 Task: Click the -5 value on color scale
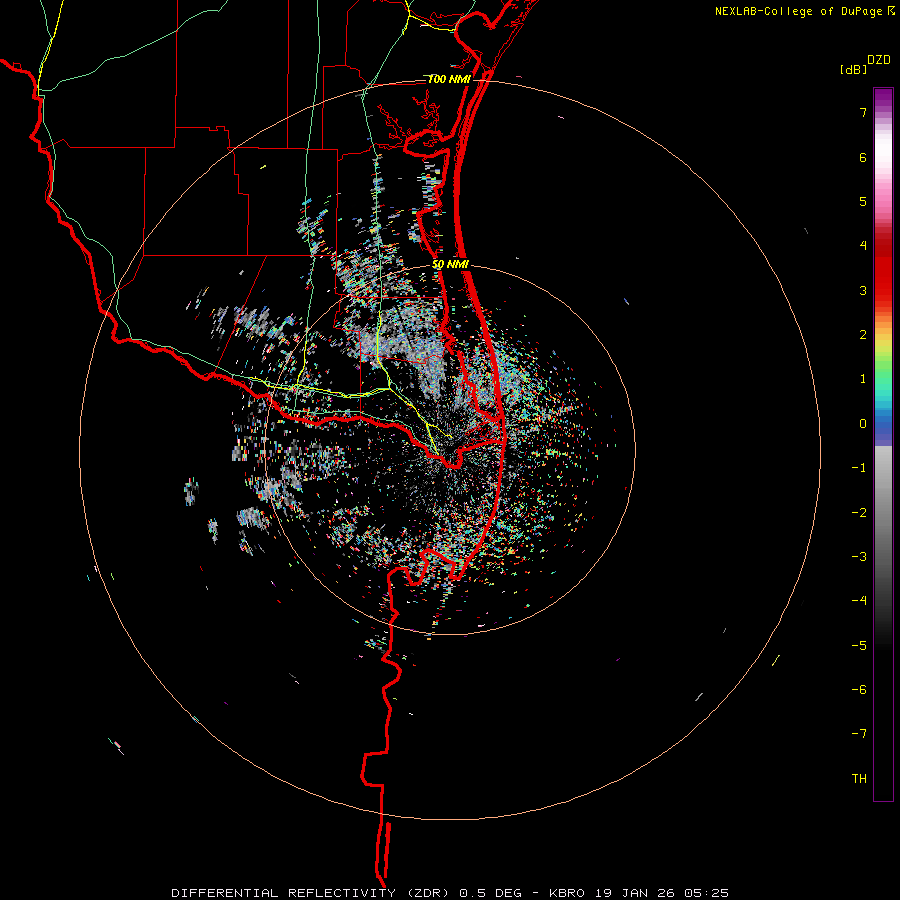859,646
